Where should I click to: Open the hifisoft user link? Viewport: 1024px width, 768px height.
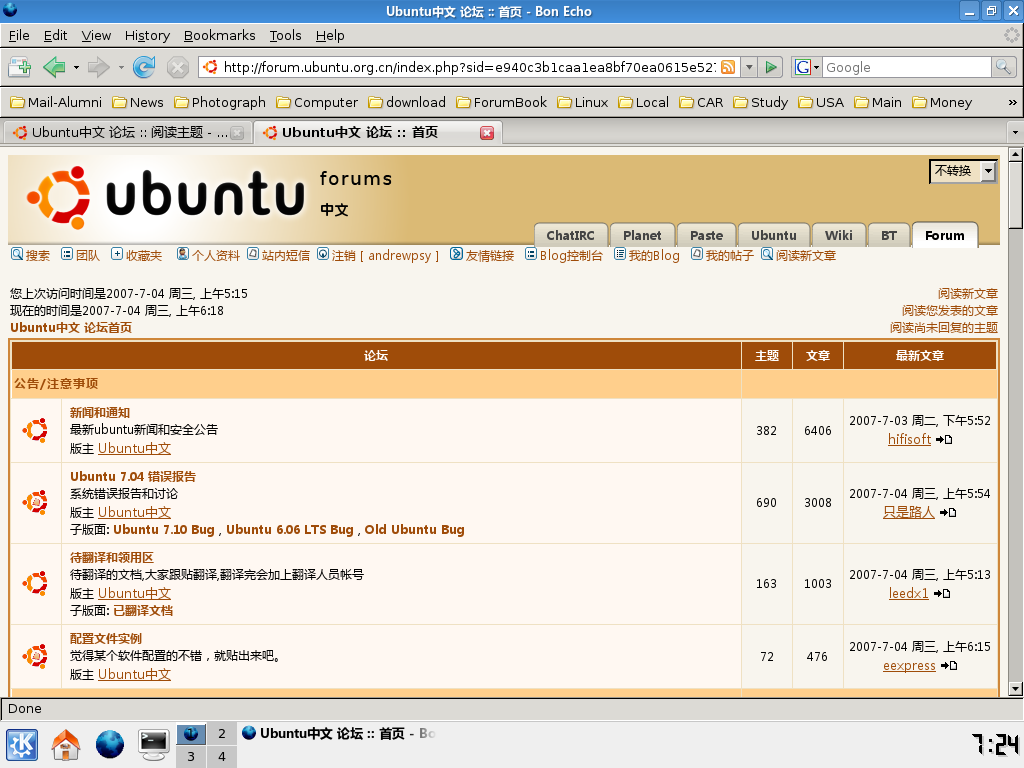[909, 440]
